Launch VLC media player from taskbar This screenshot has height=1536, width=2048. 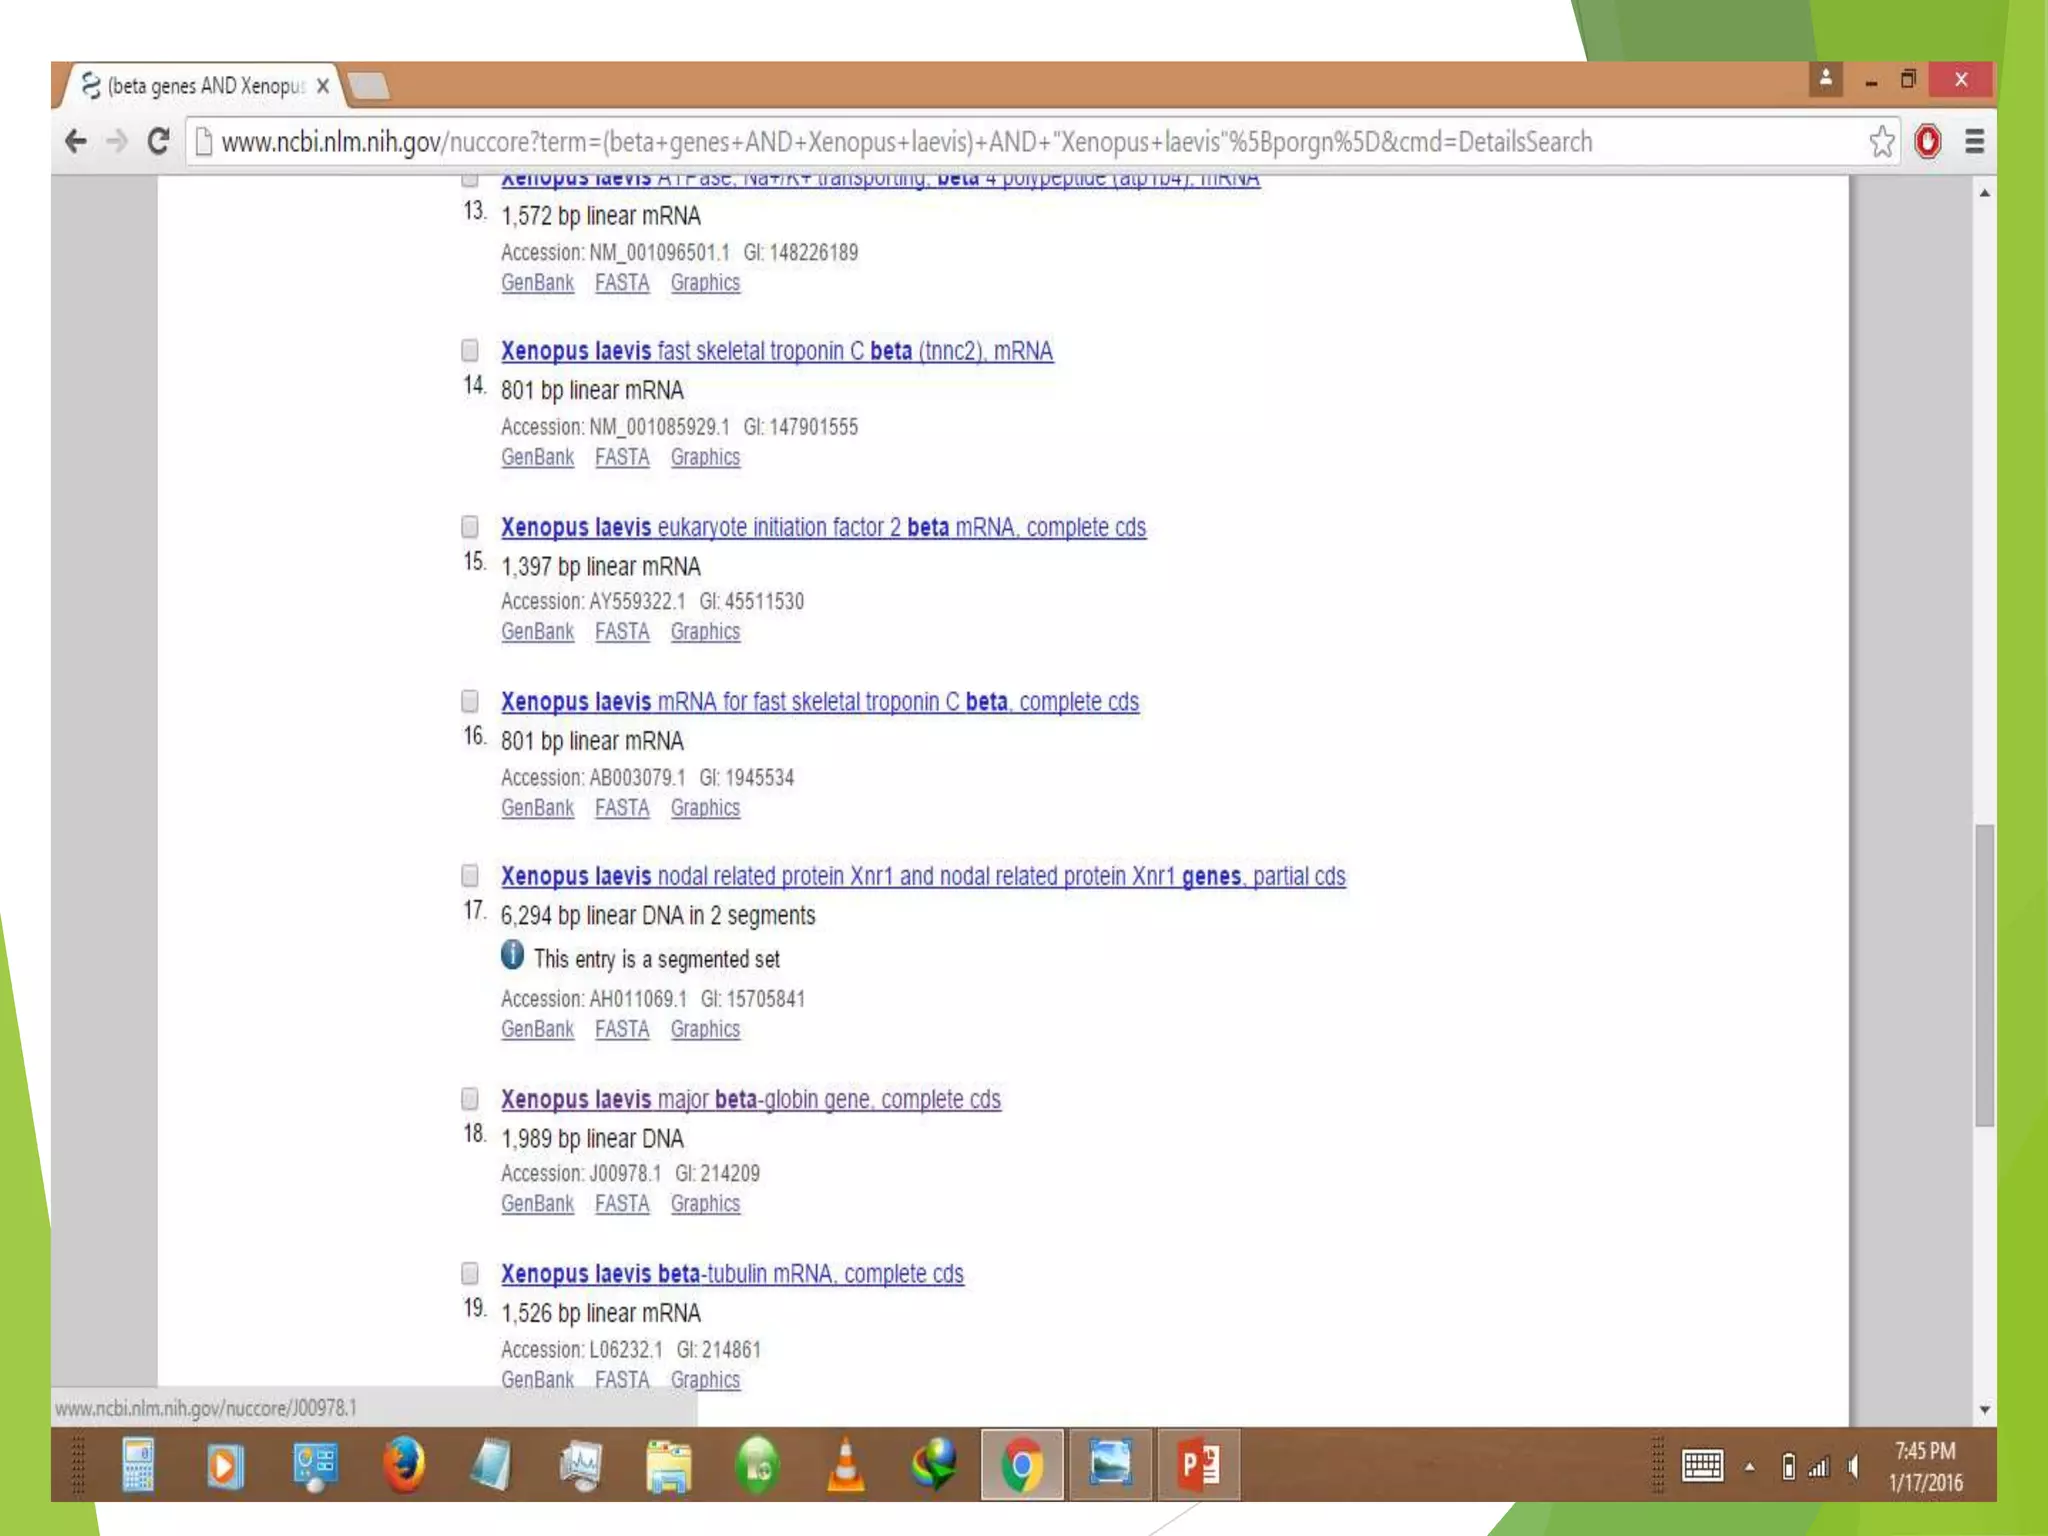tap(846, 1465)
